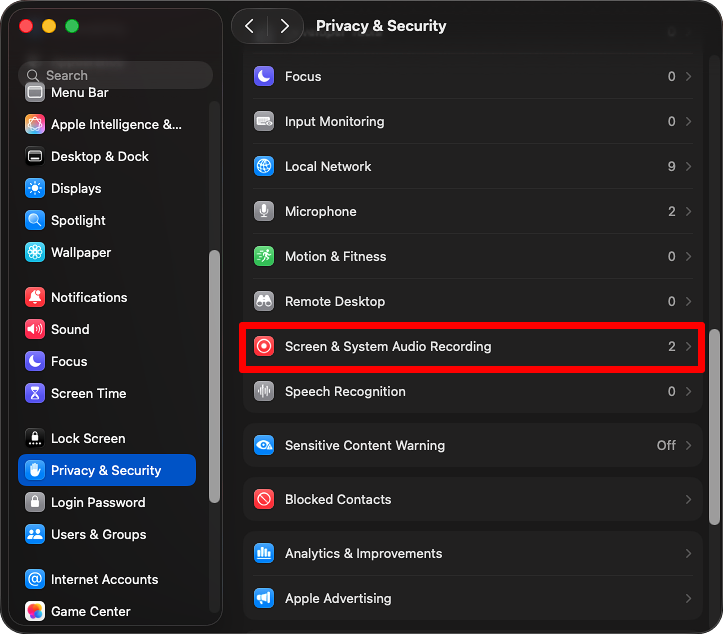Click the Notifications bell icon in sidebar
The height and width of the screenshot is (634, 723).
[35, 297]
